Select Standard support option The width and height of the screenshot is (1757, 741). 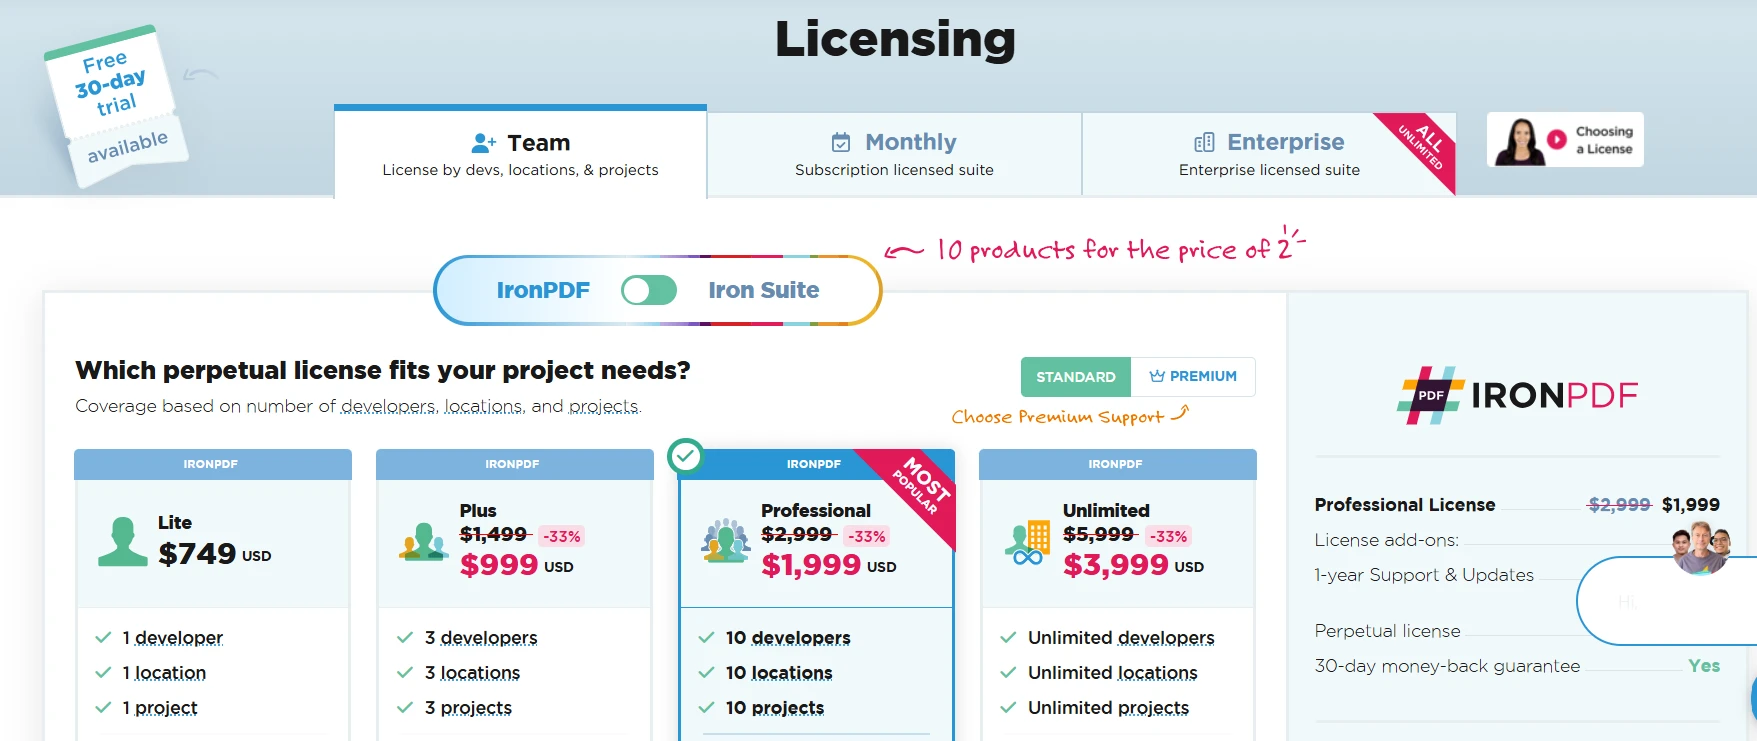click(1075, 377)
